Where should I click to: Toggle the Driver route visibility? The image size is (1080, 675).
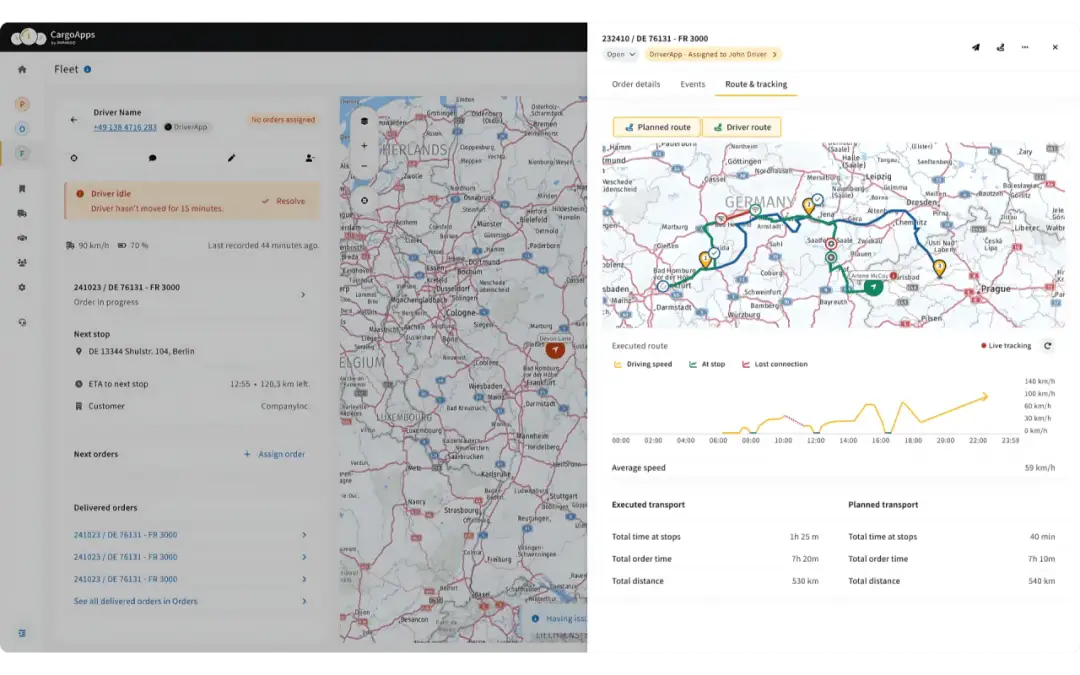(x=742, y=127)
